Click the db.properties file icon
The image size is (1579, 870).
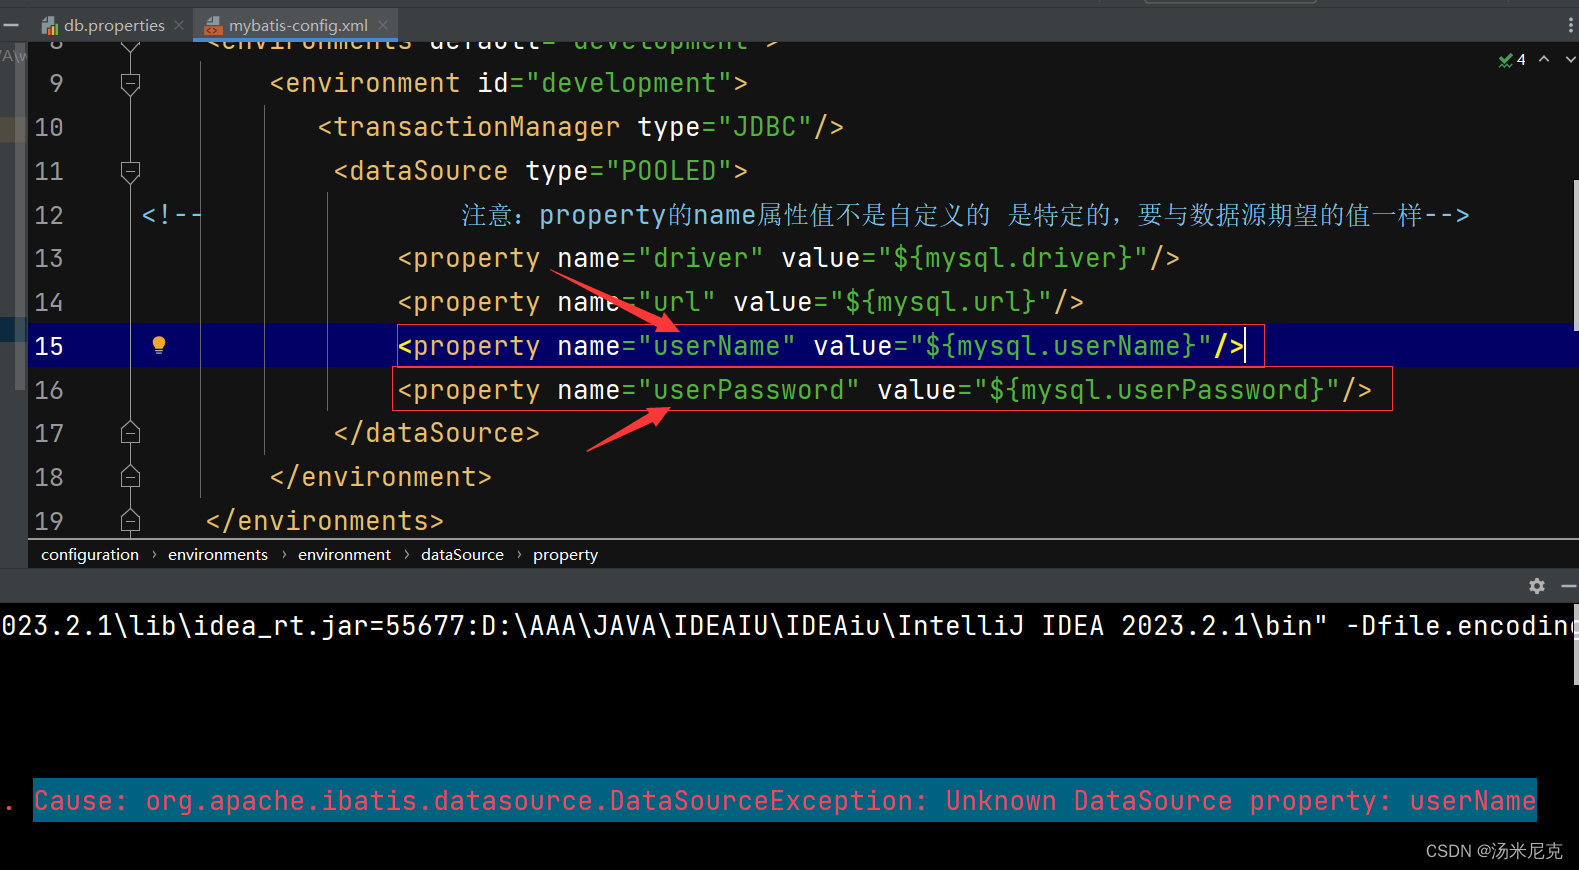[49, 25]
